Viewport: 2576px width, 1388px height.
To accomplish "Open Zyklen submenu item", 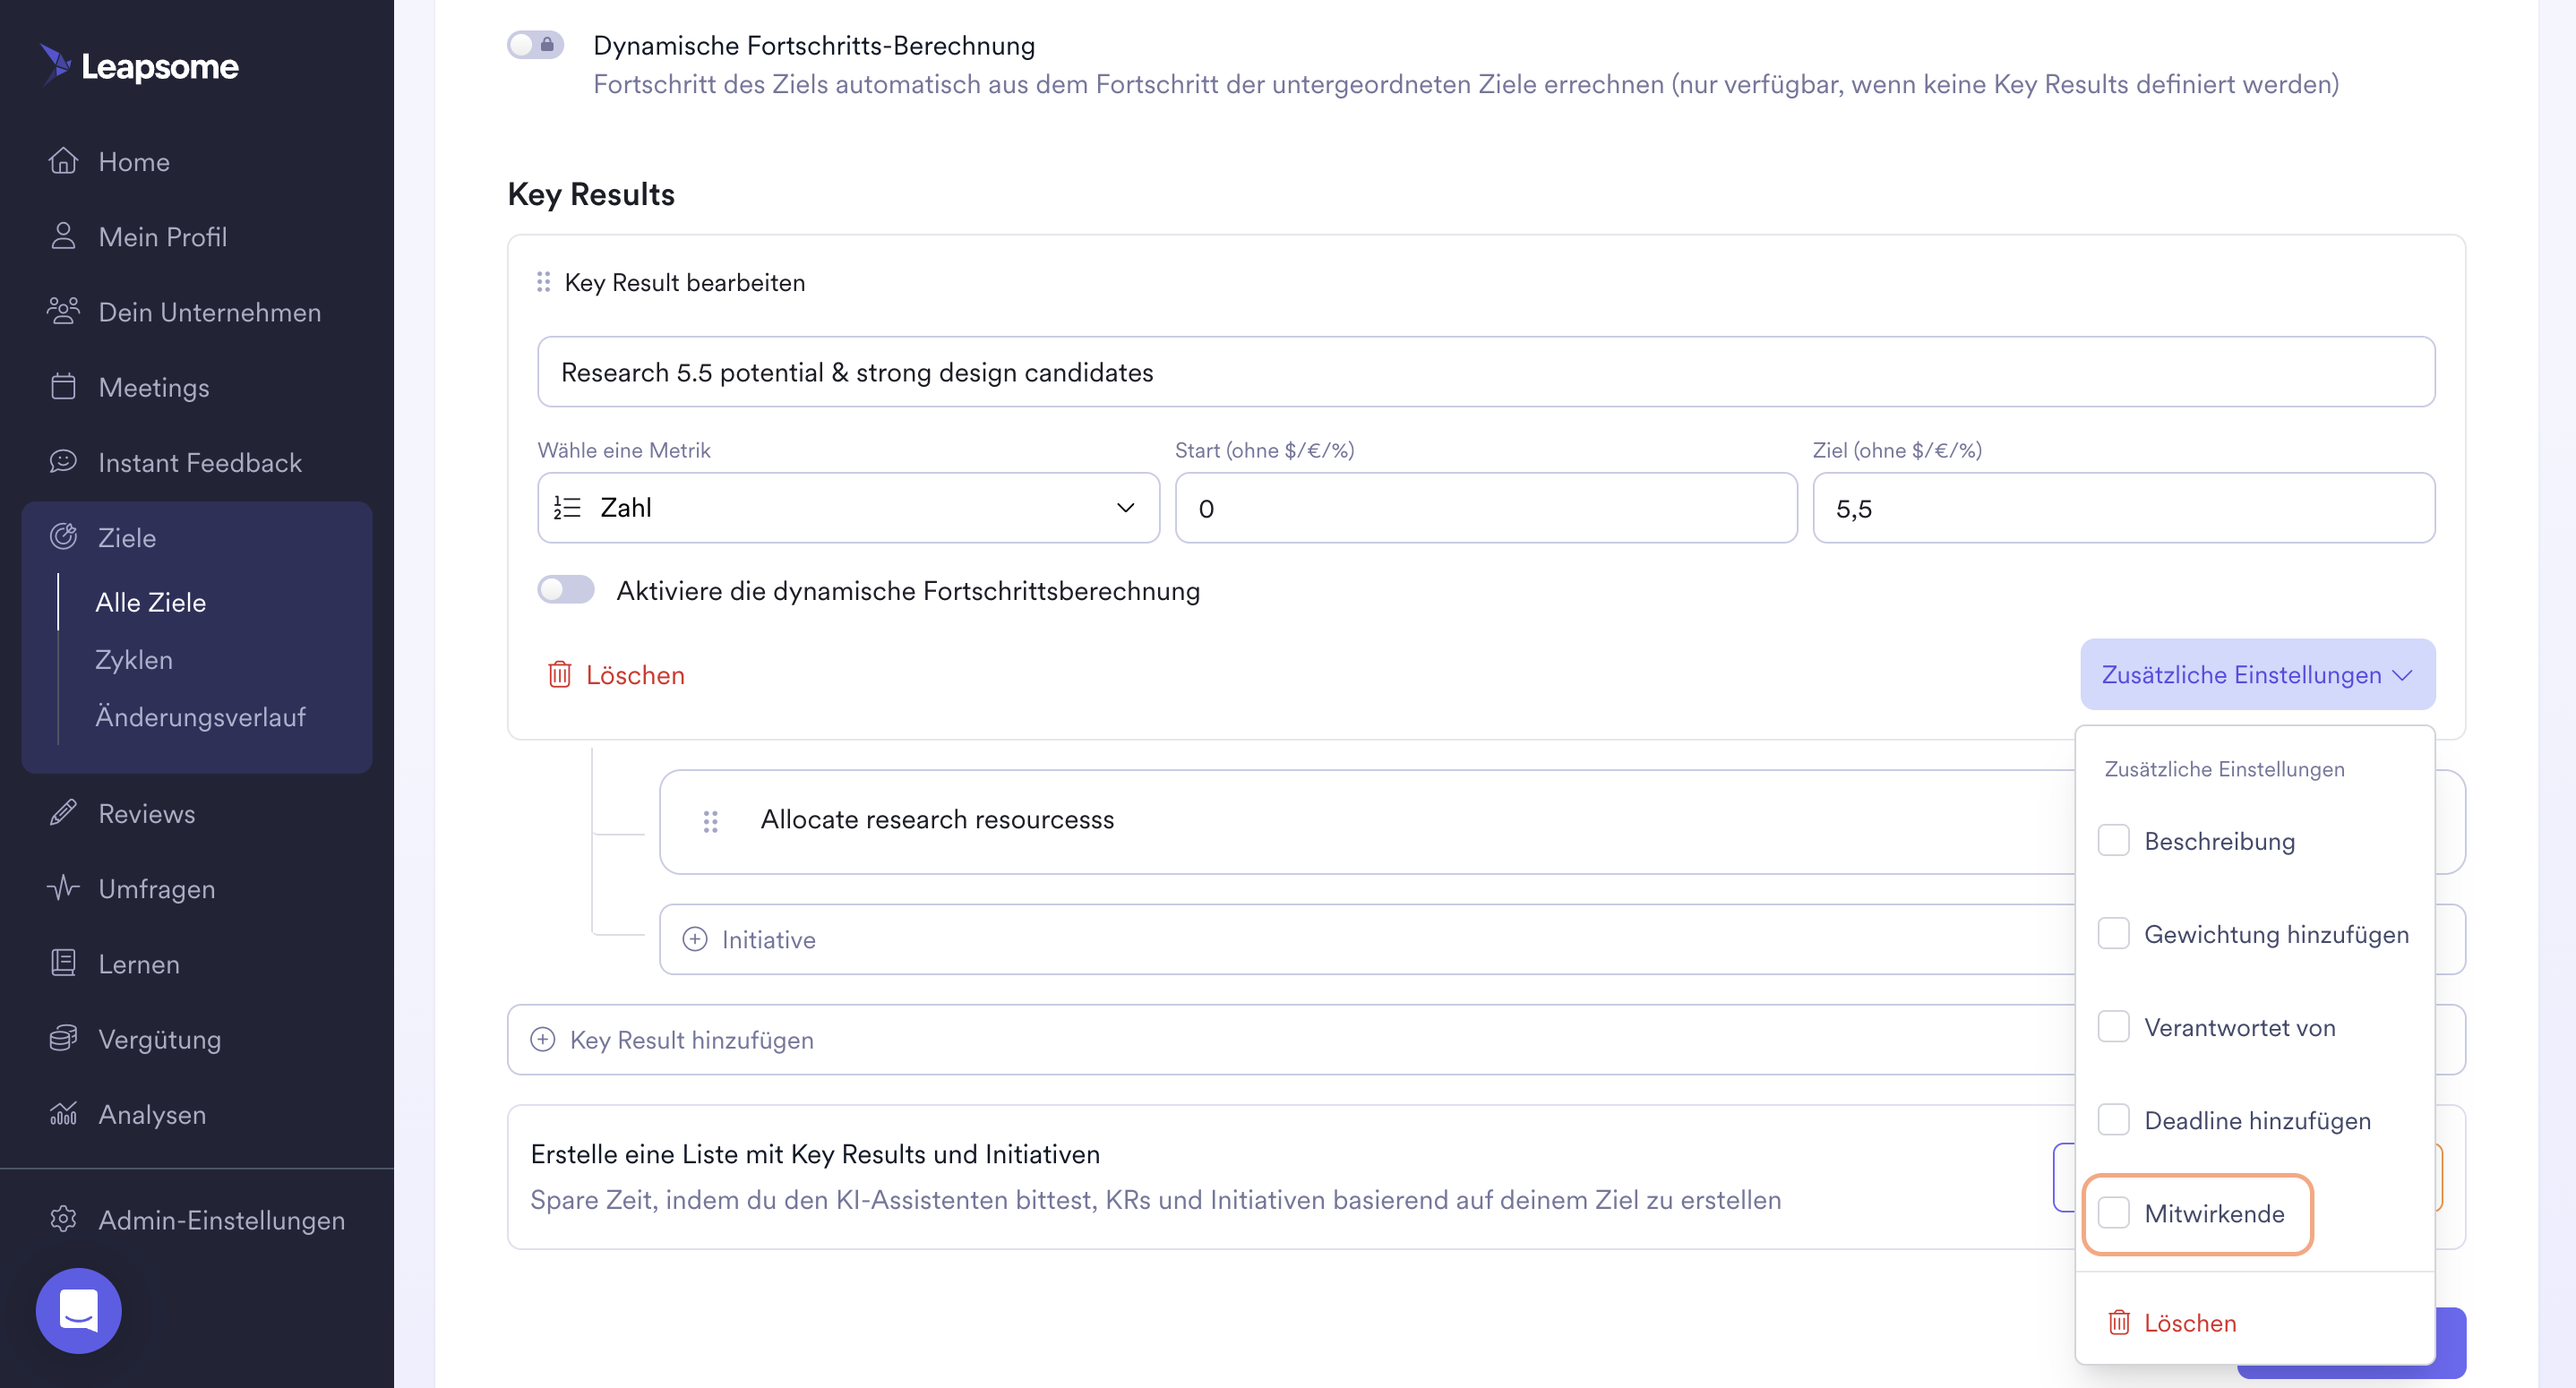I will [x=133, y=659].
